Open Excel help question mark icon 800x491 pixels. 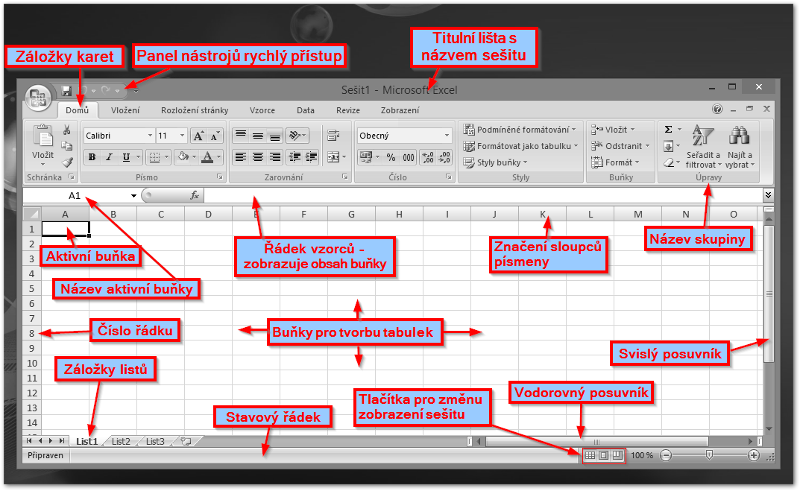tap(717, 109)
